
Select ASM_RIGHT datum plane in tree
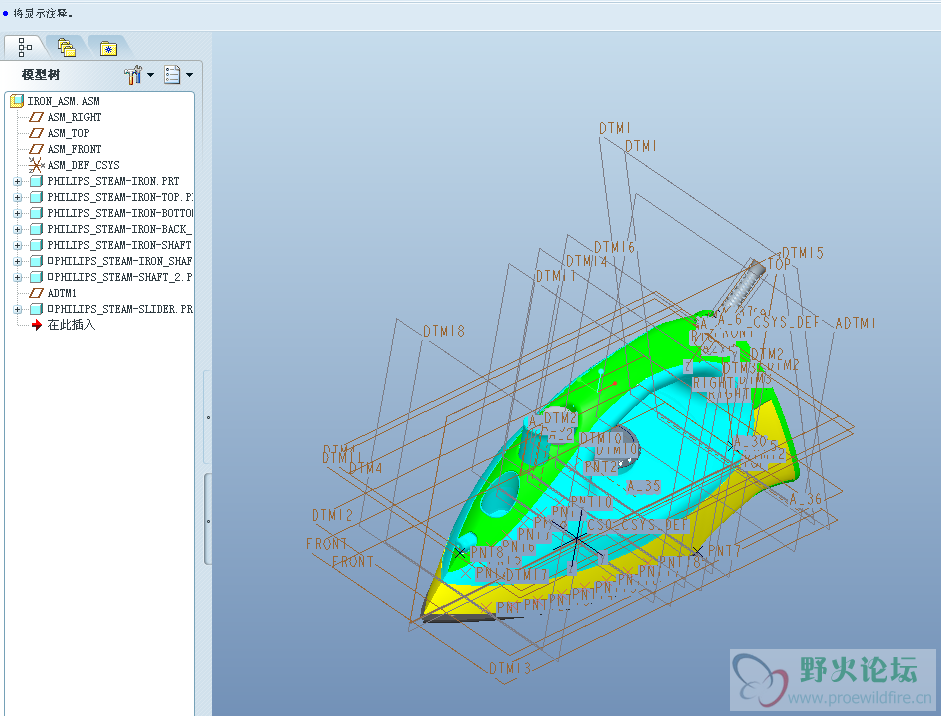click(74, 117)
